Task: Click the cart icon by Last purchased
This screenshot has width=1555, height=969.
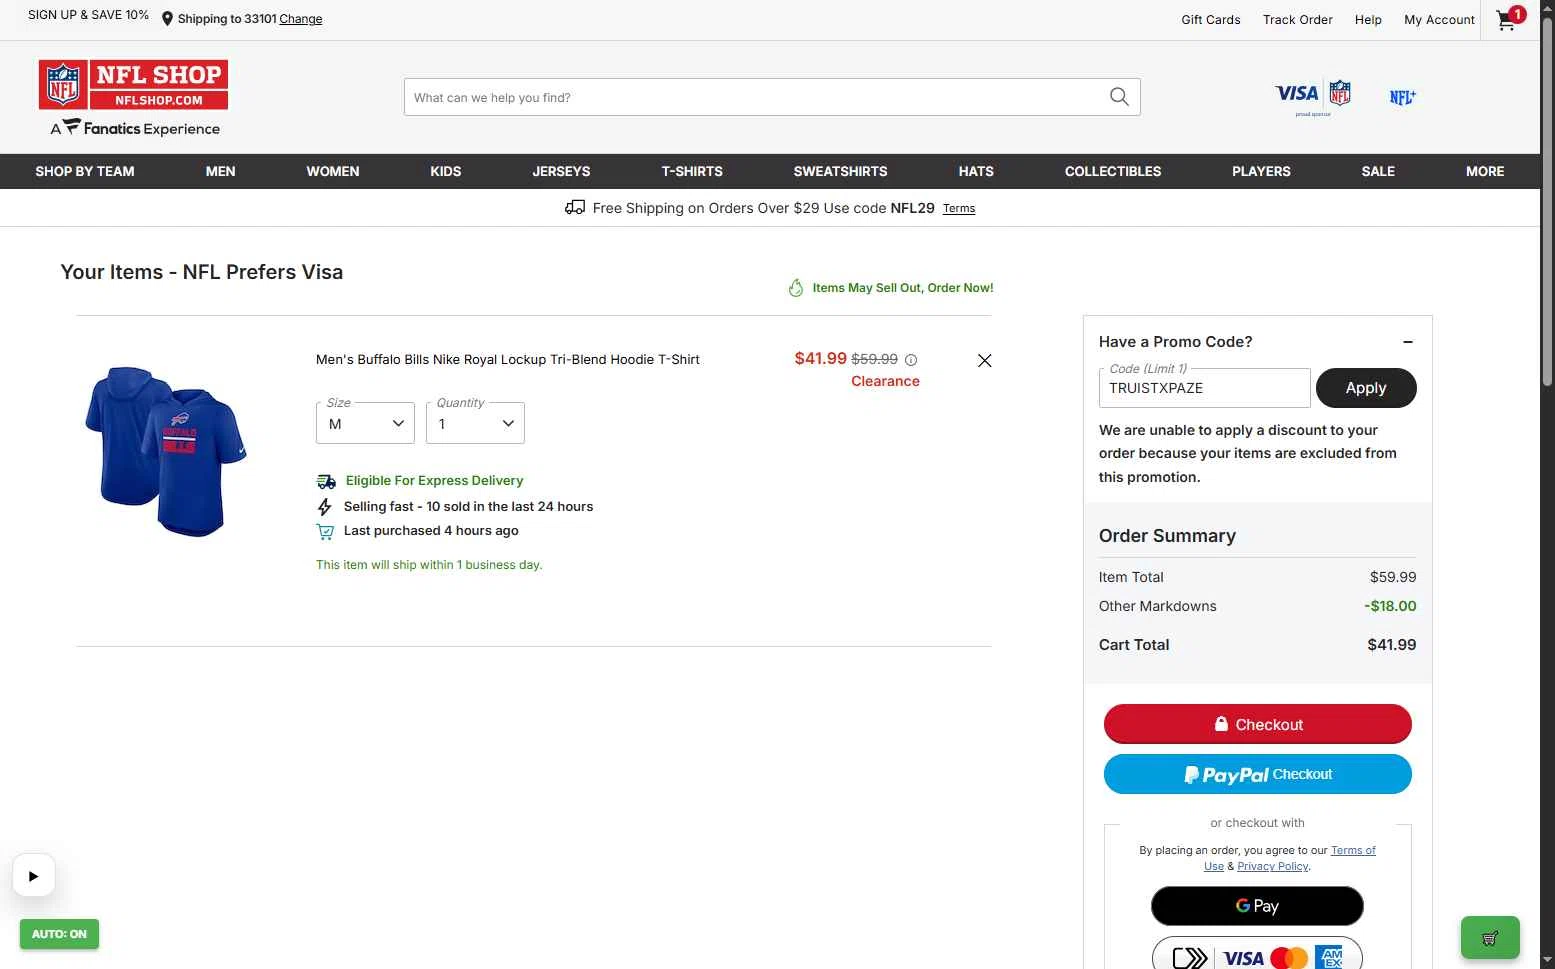Action: (325, 531)
